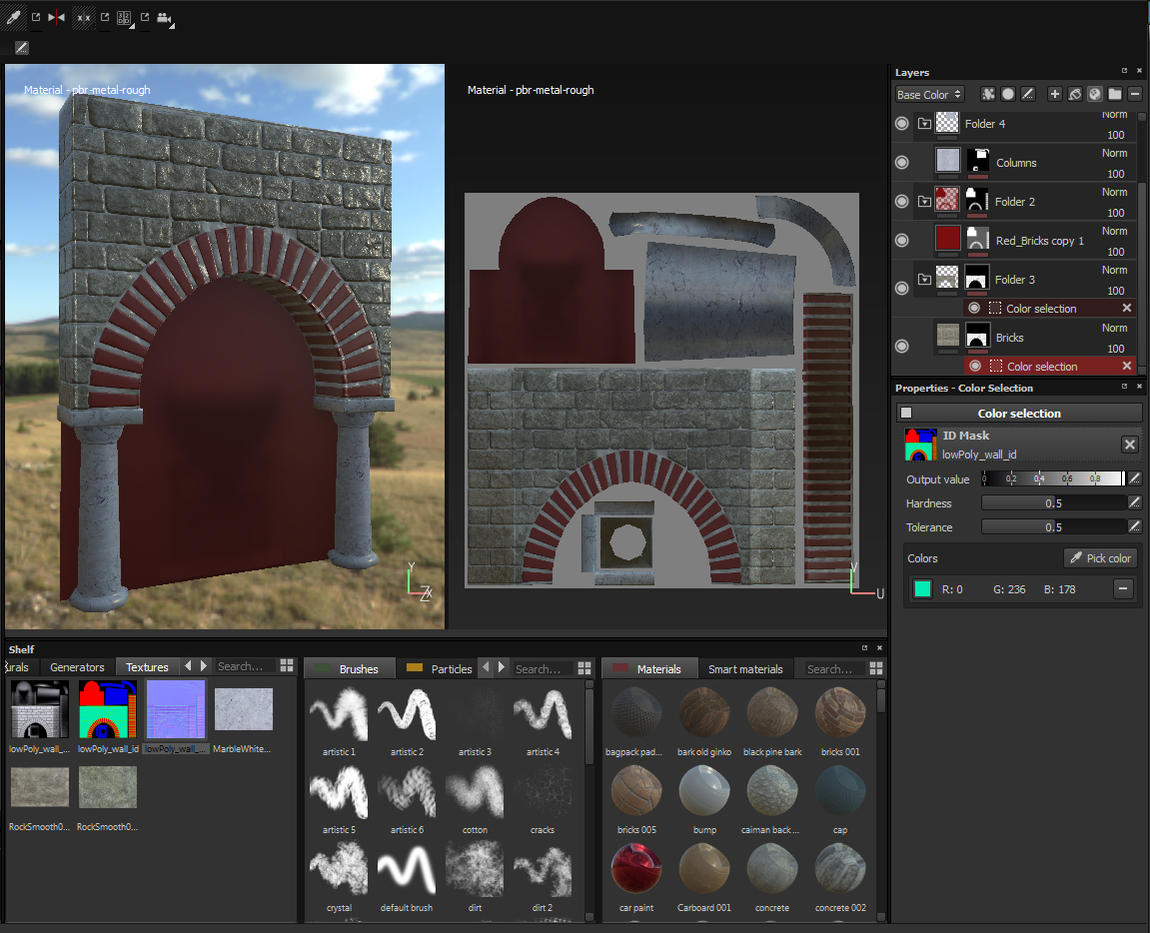Viewport: 1150px width, 933px height.
Task: Hide the Folder 2 layer
Action: coord(902,201)
